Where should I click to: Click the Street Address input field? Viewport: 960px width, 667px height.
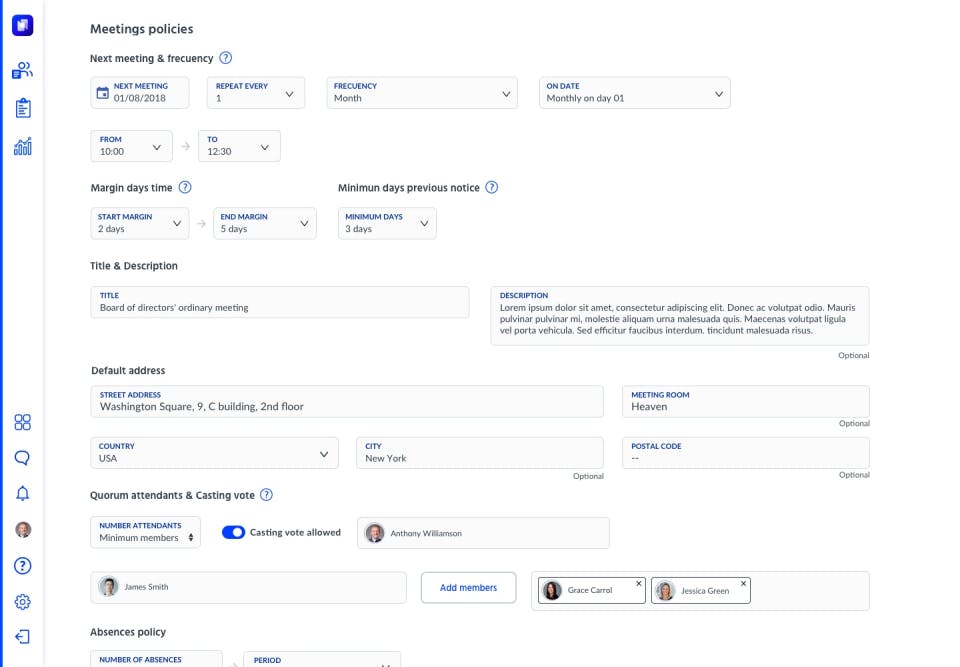347,401
